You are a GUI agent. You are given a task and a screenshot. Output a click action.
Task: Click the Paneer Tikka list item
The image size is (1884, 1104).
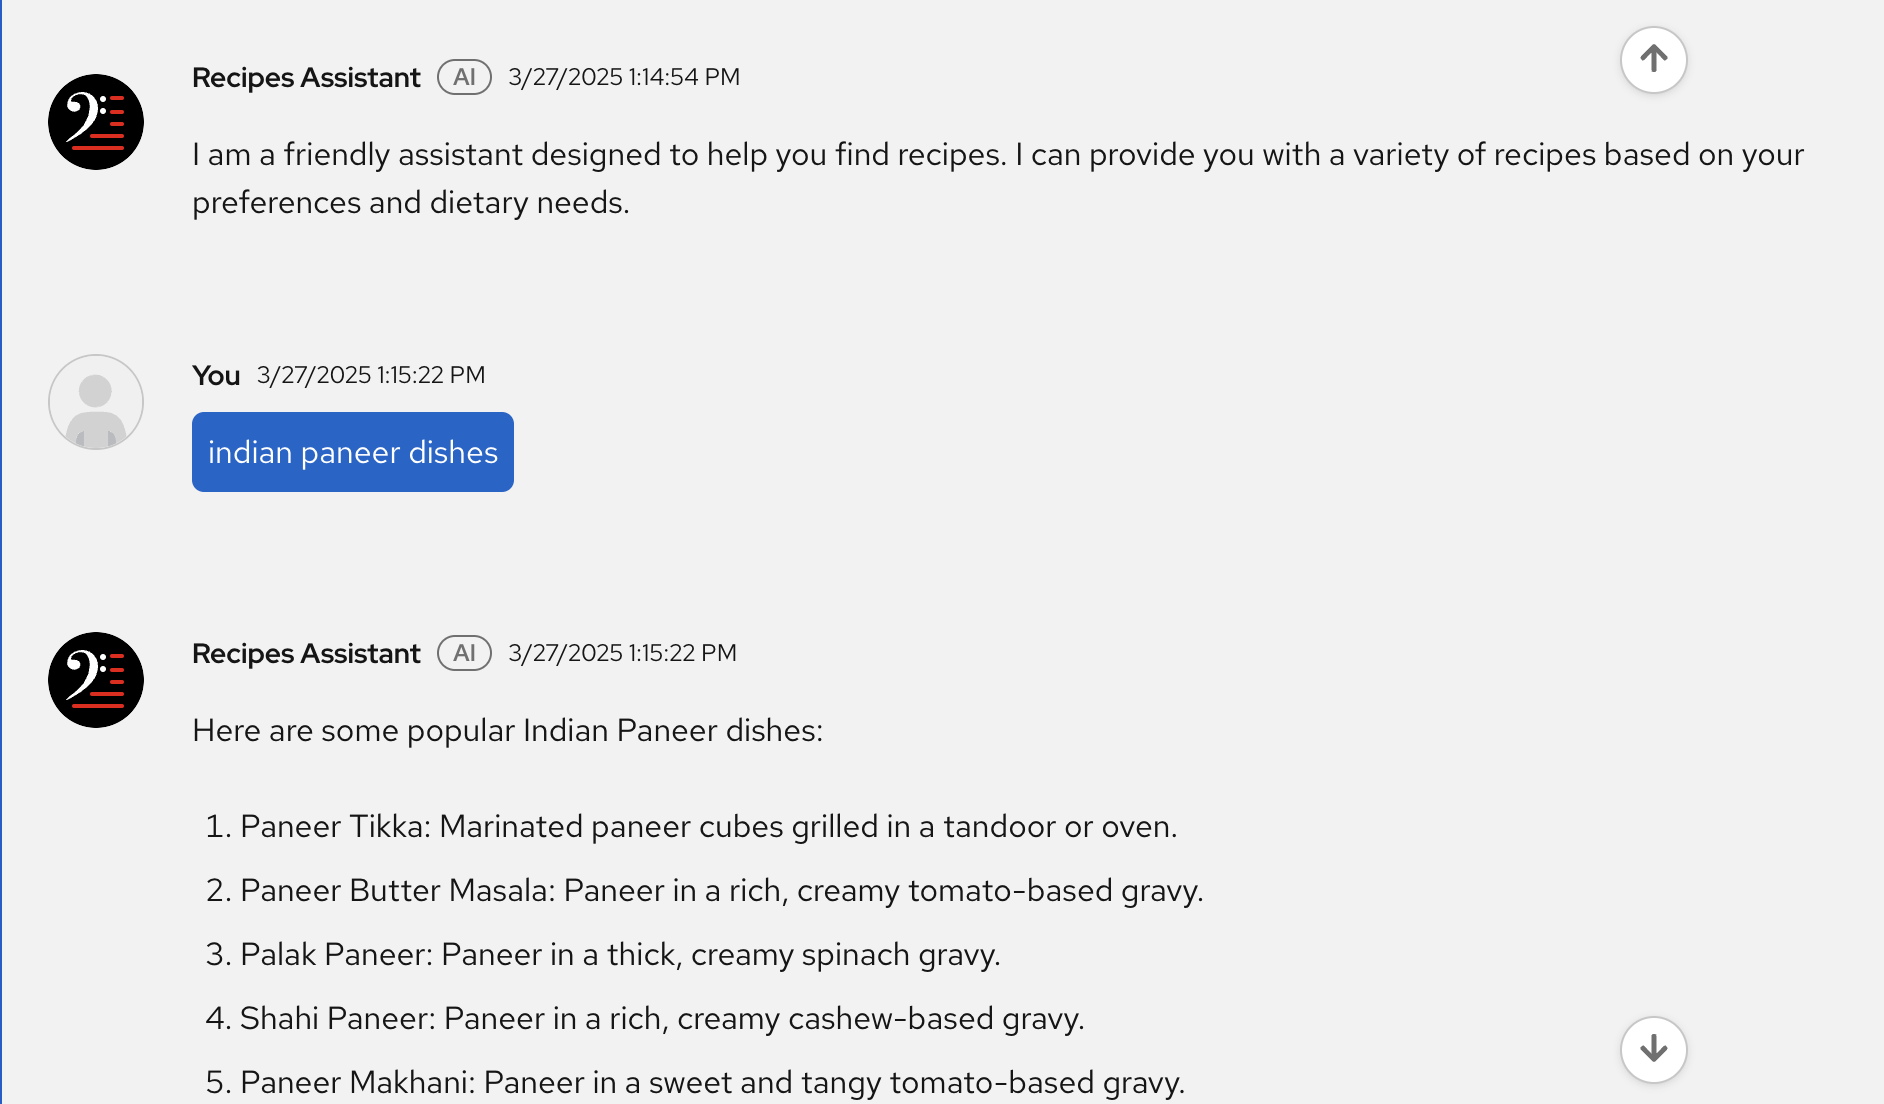[x=691, y=827]
